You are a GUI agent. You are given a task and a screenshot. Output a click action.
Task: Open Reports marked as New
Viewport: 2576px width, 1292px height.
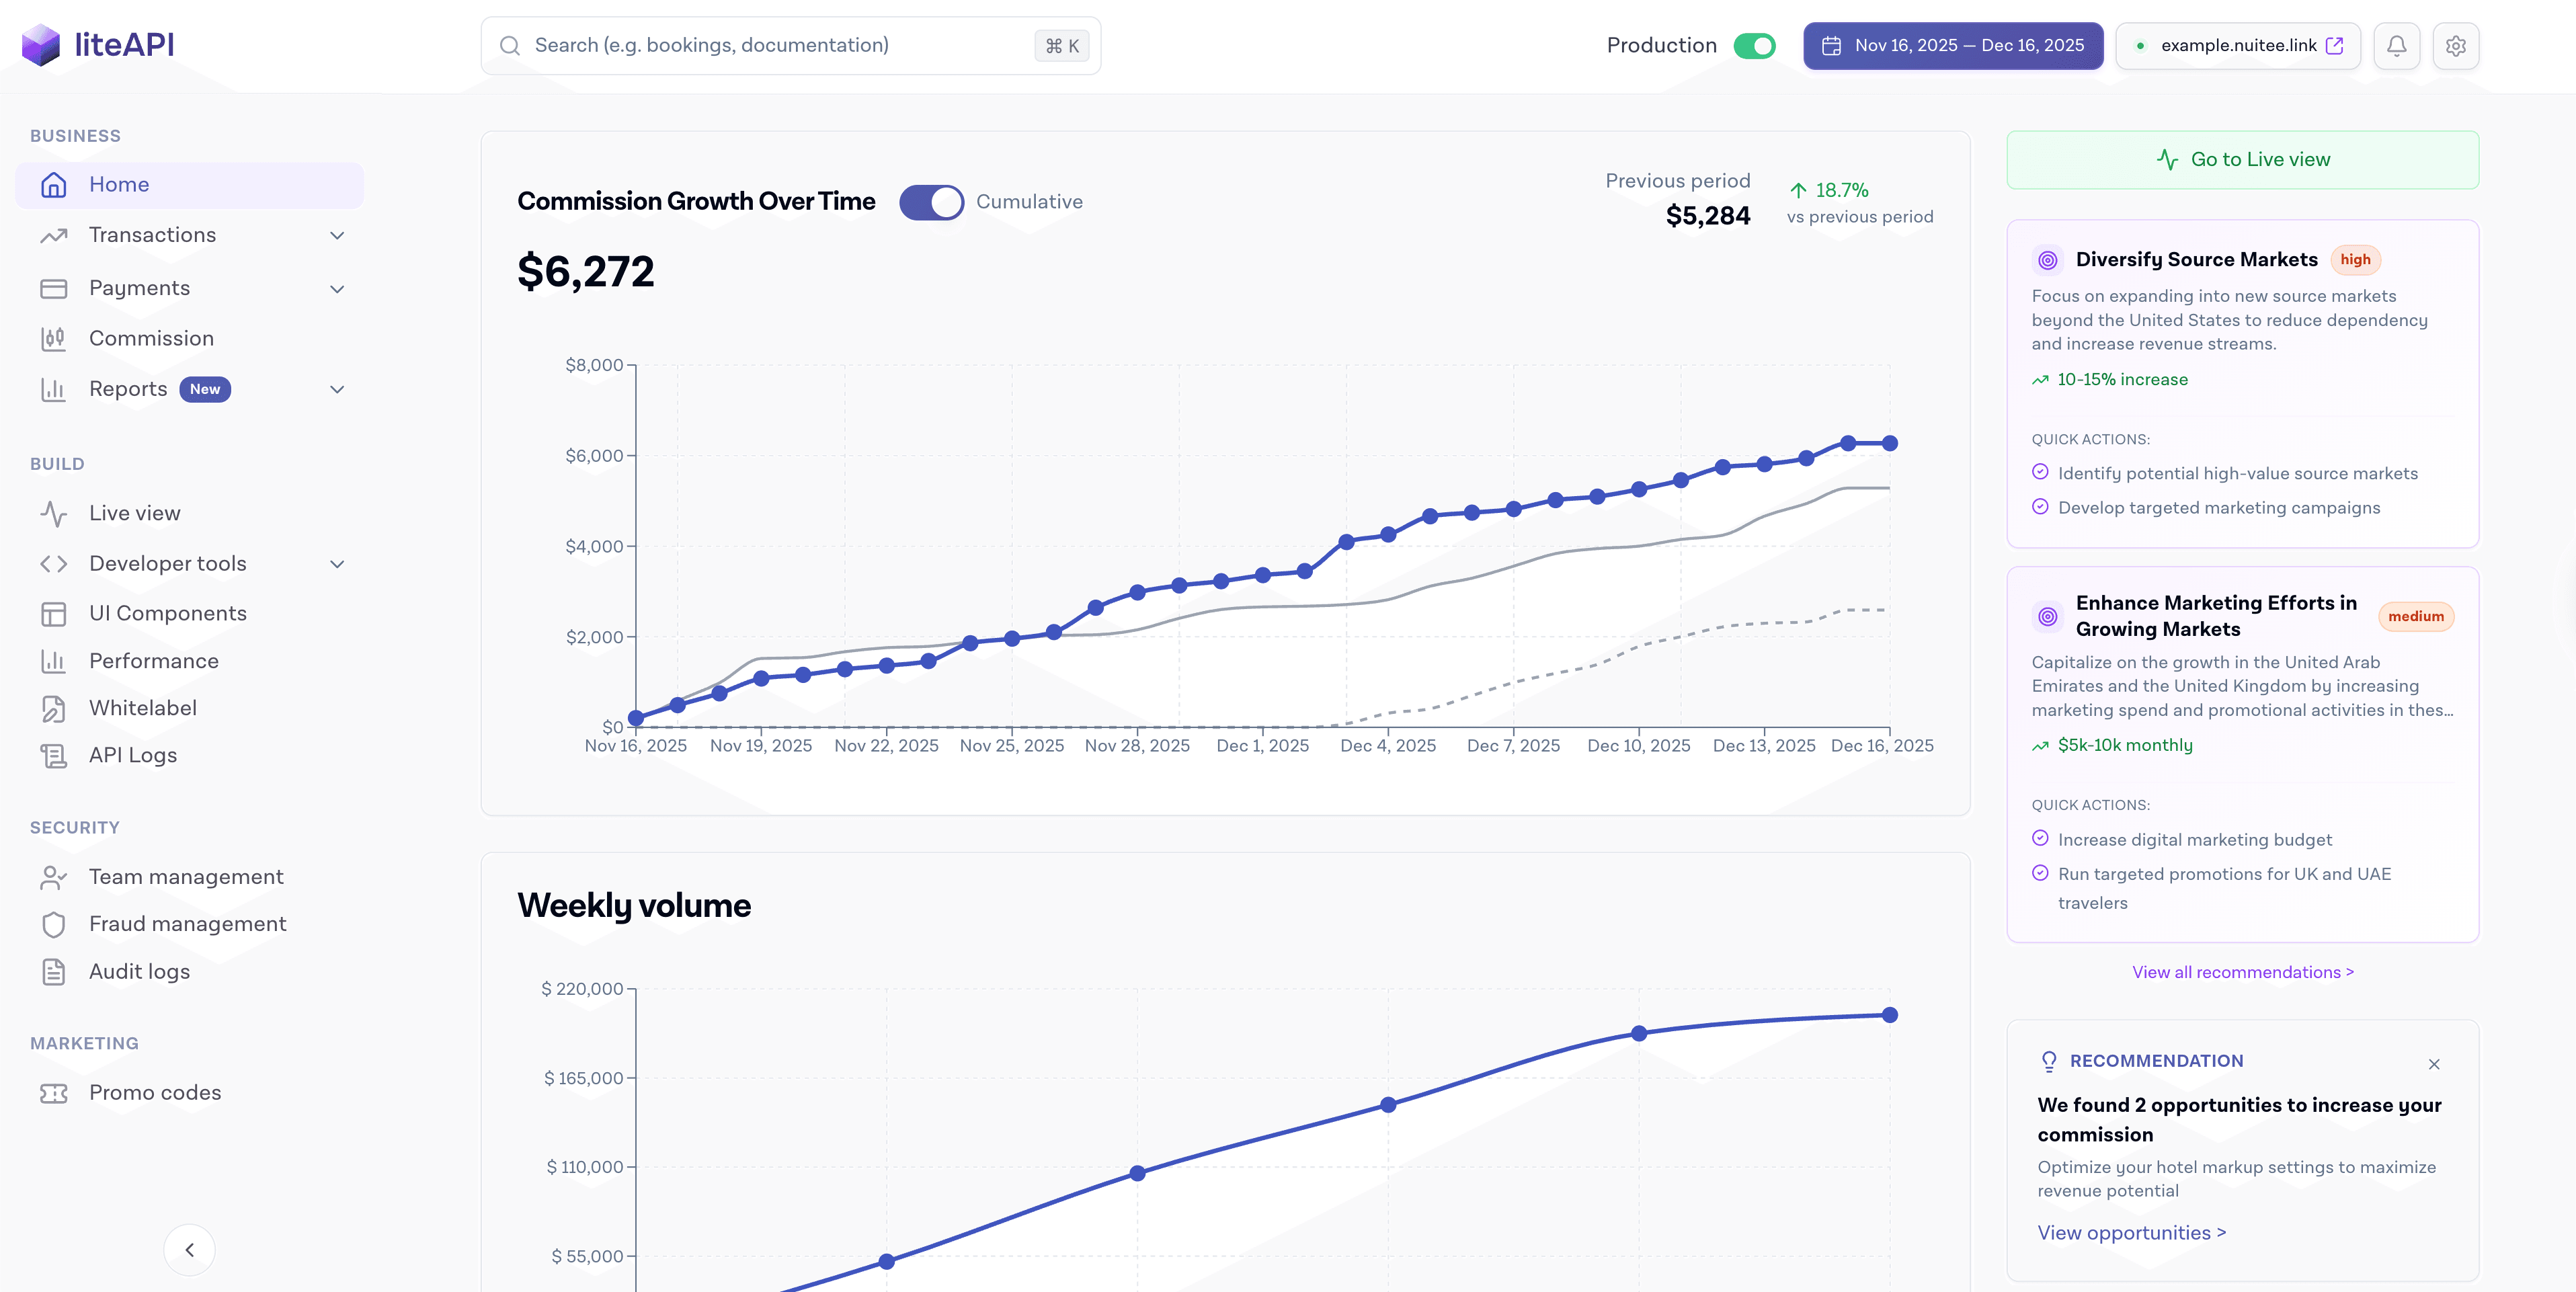(128, 389)
